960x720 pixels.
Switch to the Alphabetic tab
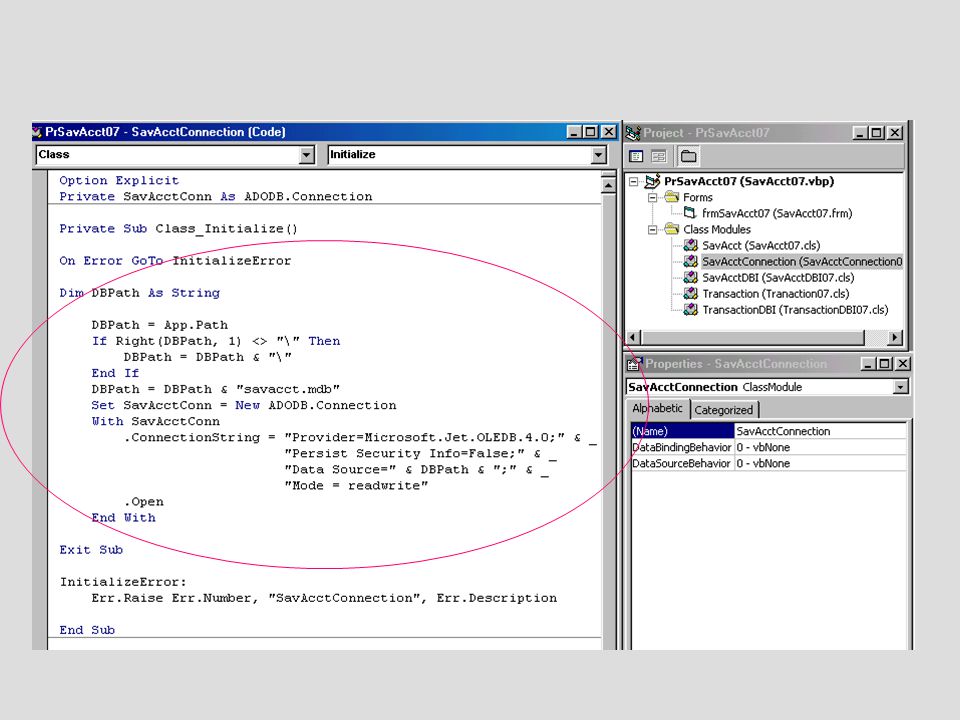pos(658,408)
